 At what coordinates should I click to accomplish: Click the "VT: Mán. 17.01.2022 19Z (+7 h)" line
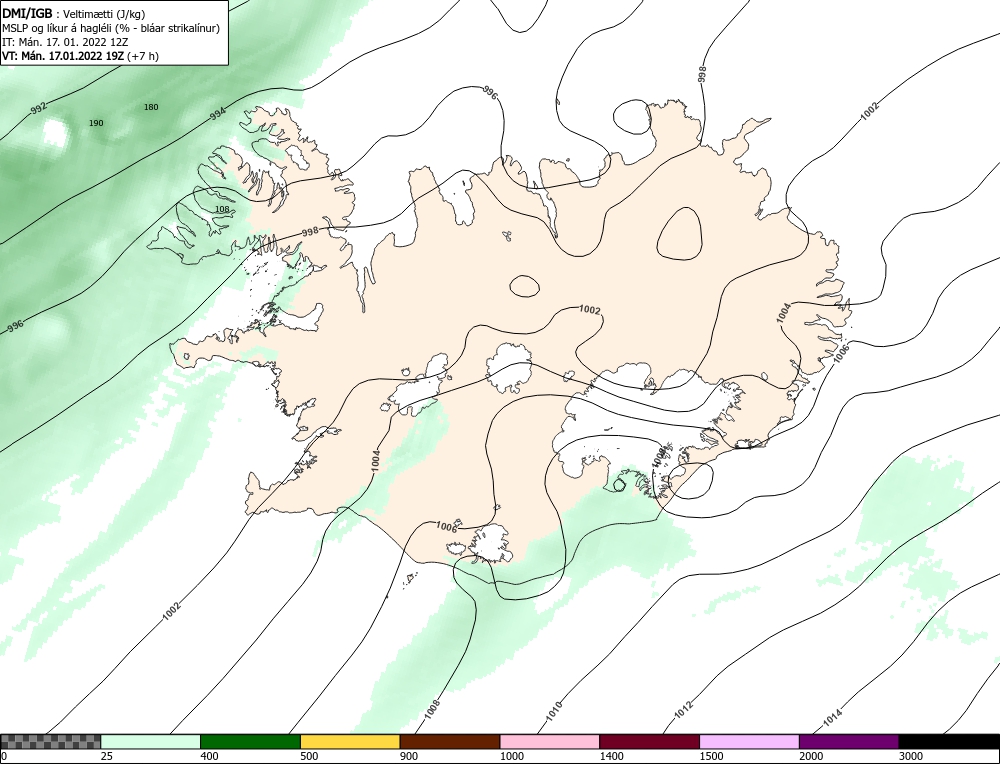pos(80,56)
